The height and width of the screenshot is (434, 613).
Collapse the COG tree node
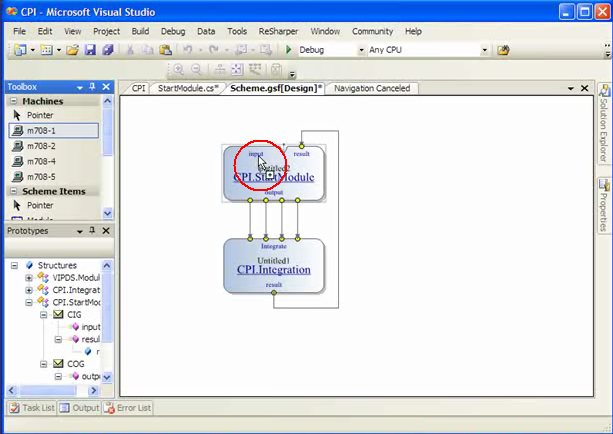pyautogui.click(x=44, y=364)
